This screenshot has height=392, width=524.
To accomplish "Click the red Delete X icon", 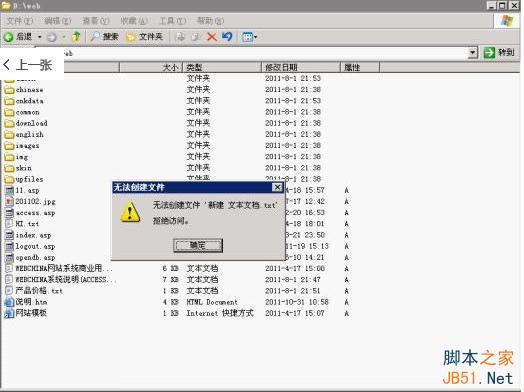I will [x=212, y=36].
